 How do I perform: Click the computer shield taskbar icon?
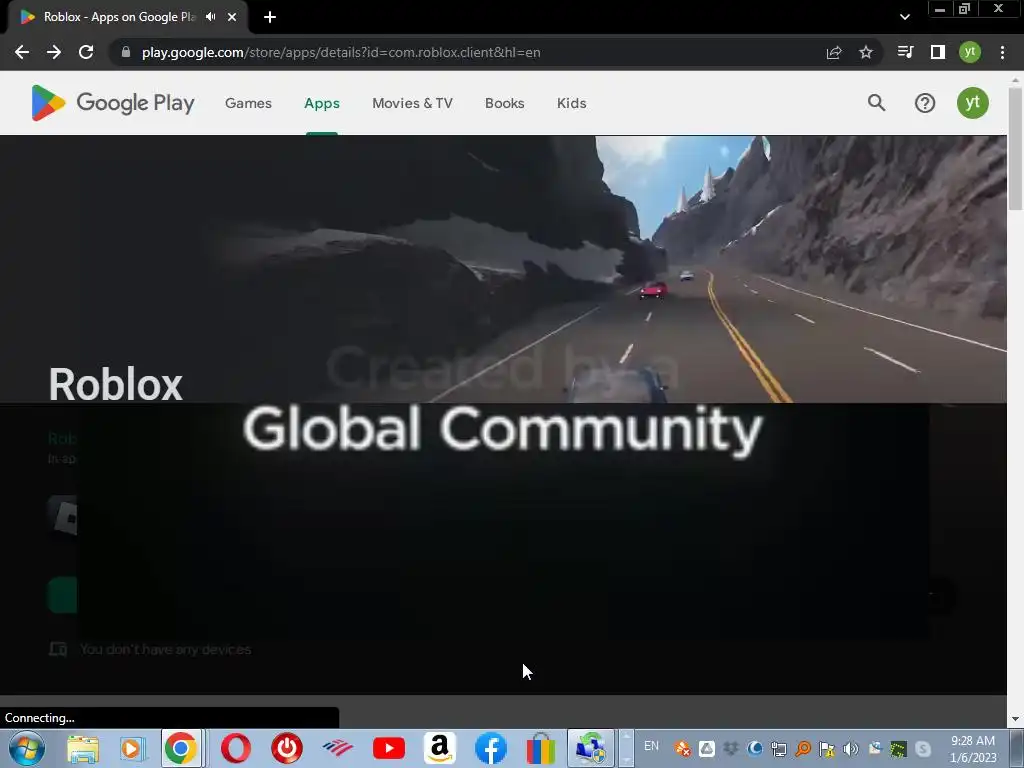[591, 748]
